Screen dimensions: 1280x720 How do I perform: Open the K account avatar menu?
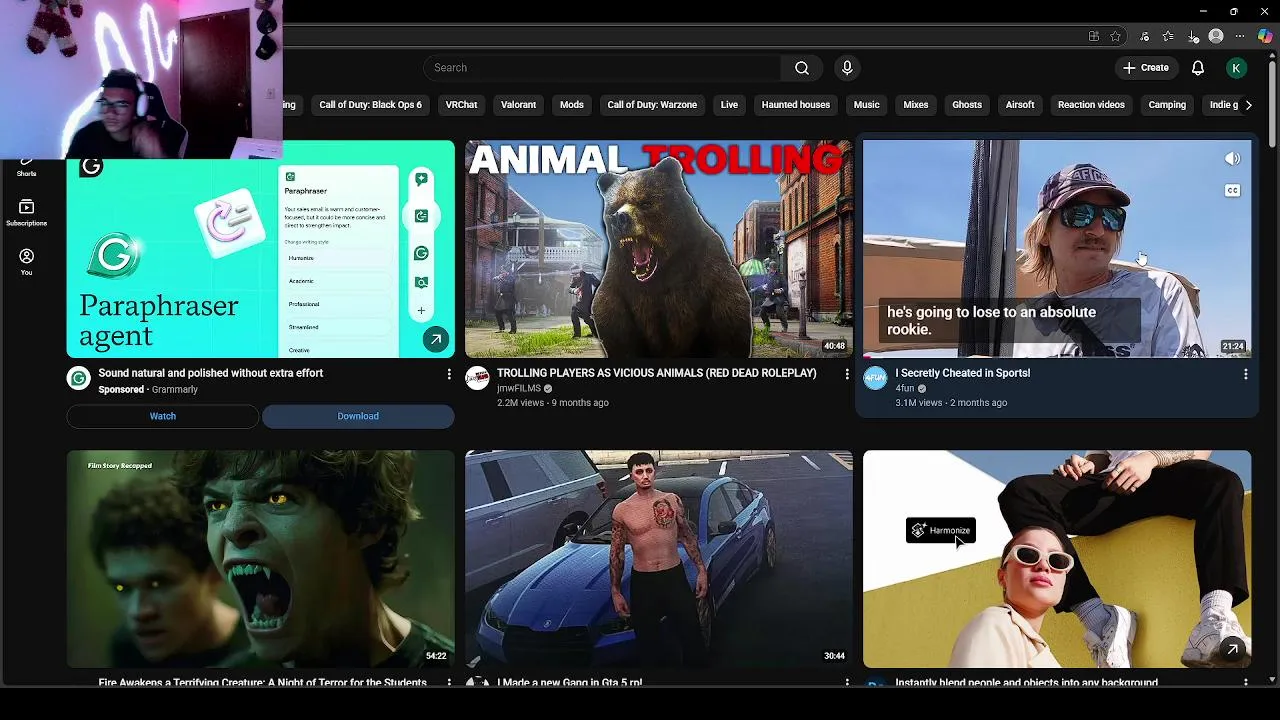click(1237, 68)
